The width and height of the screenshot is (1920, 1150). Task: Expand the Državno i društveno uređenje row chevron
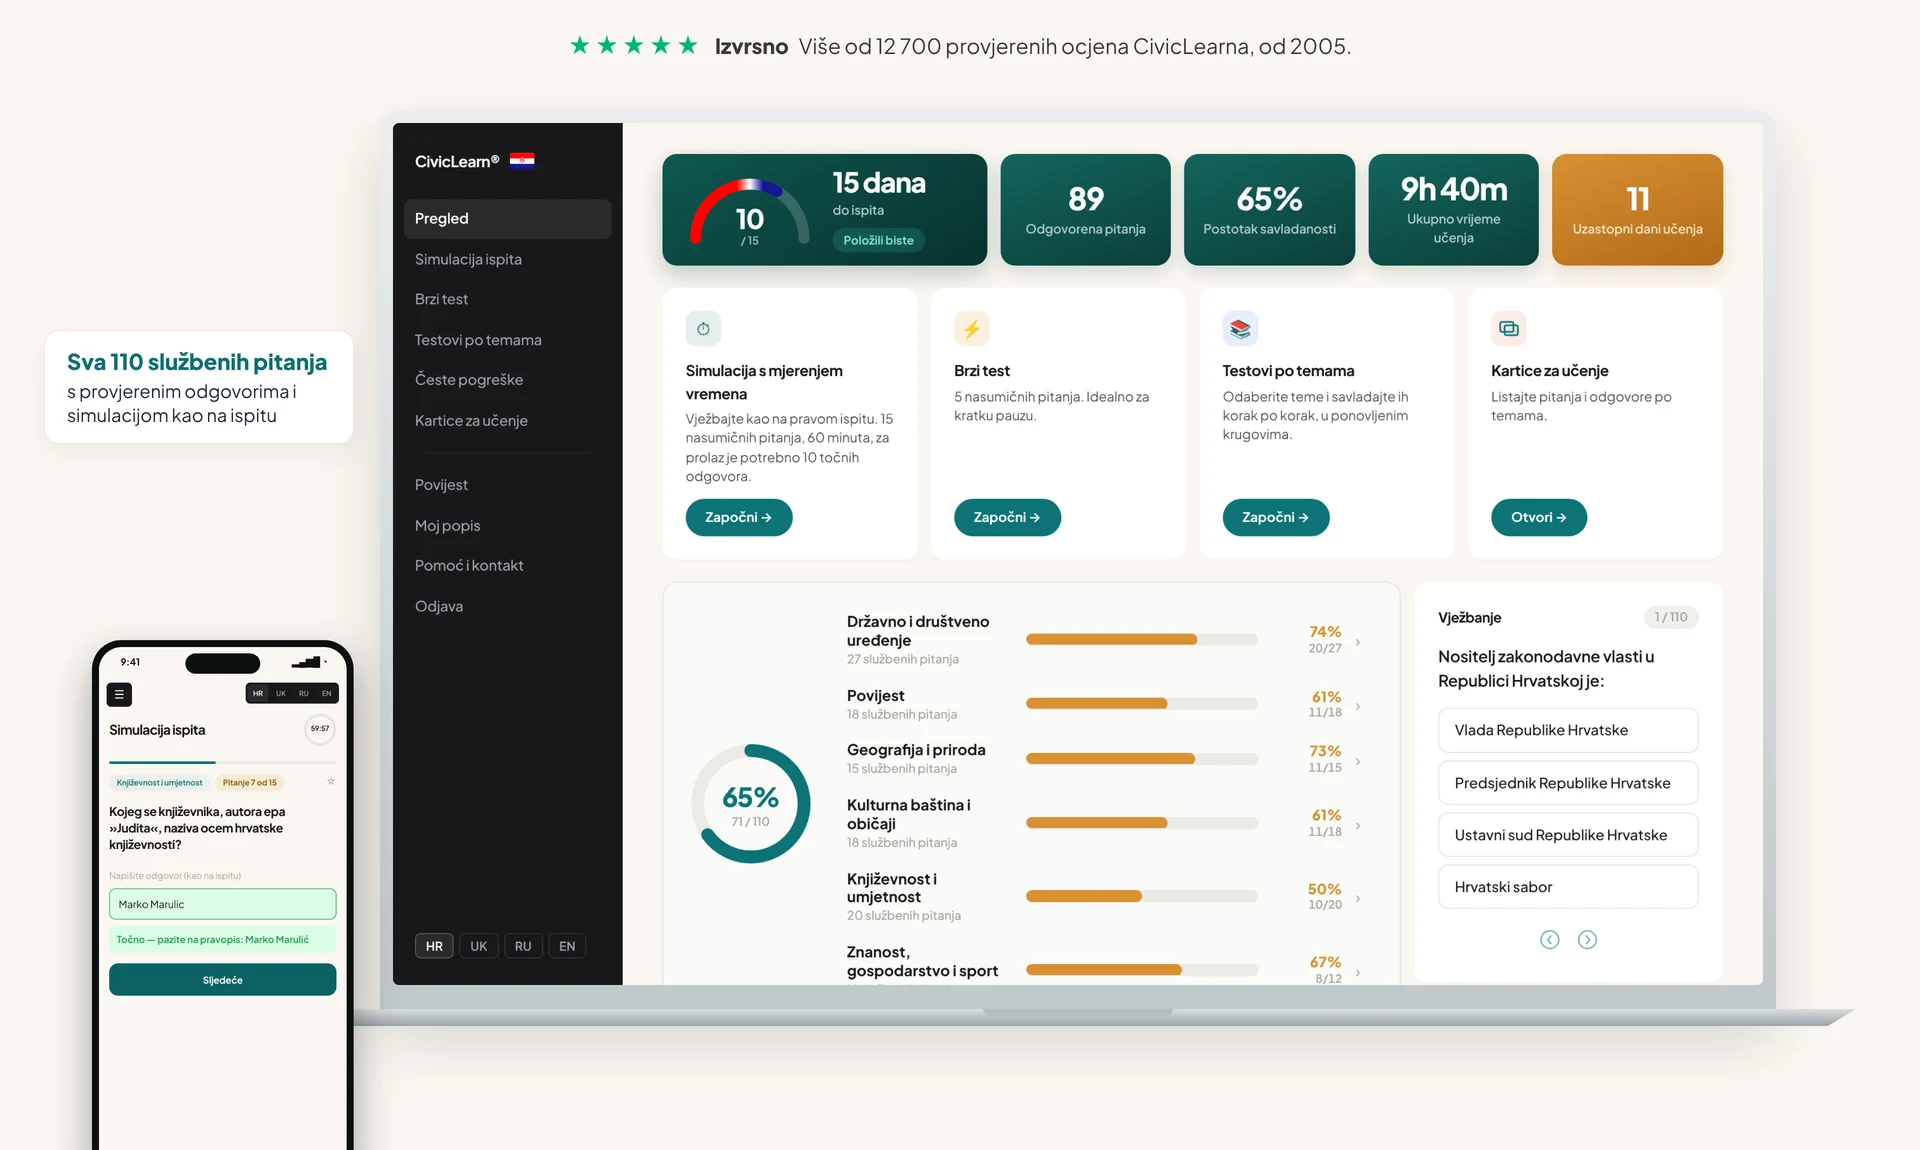[x=1358, y=642]
